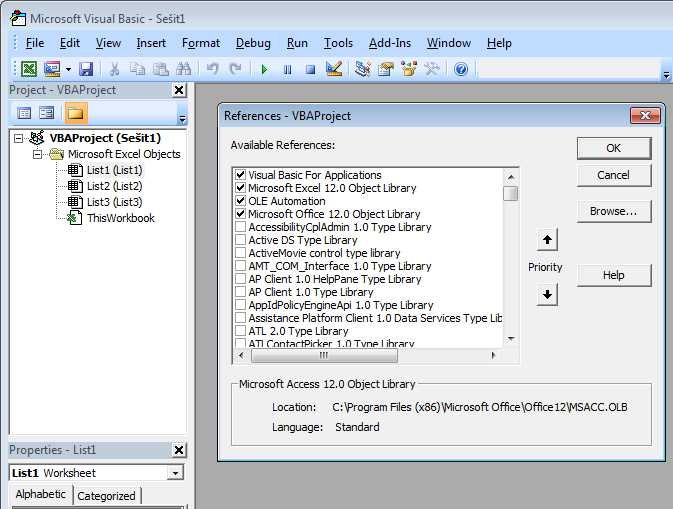Enable Active DS Type Library checkbox
Image resolution: width=673 pixels, height=509 pixels.
click(x=240, y=240)
